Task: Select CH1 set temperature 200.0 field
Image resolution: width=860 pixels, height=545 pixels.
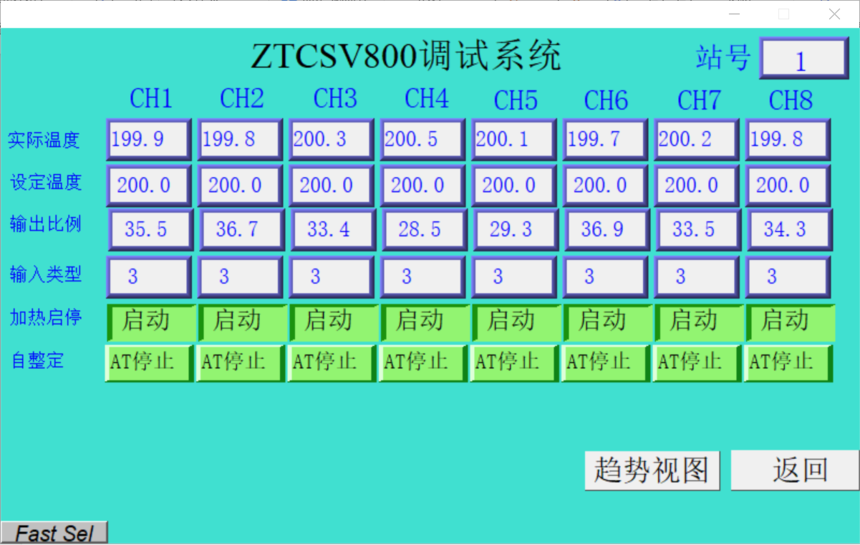Action: click(x=149, y=185)
